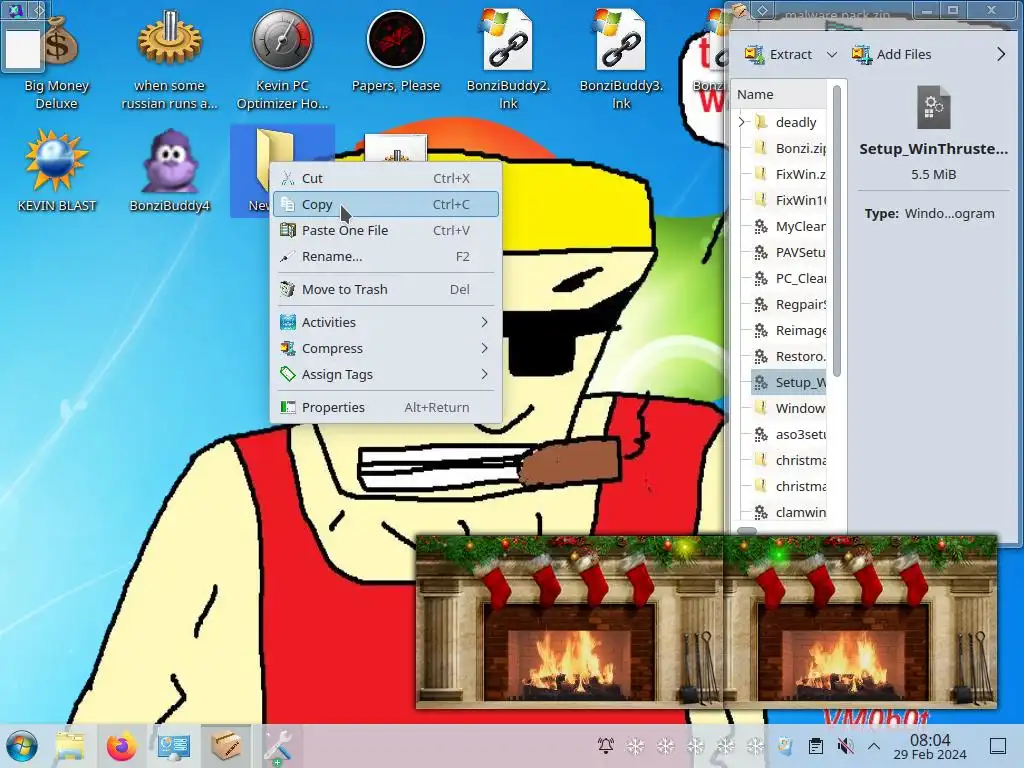Viewport: 1024px width, 768px height.
Task: Launch Firefox from the taskbar
Action: [x=121, y=746]
